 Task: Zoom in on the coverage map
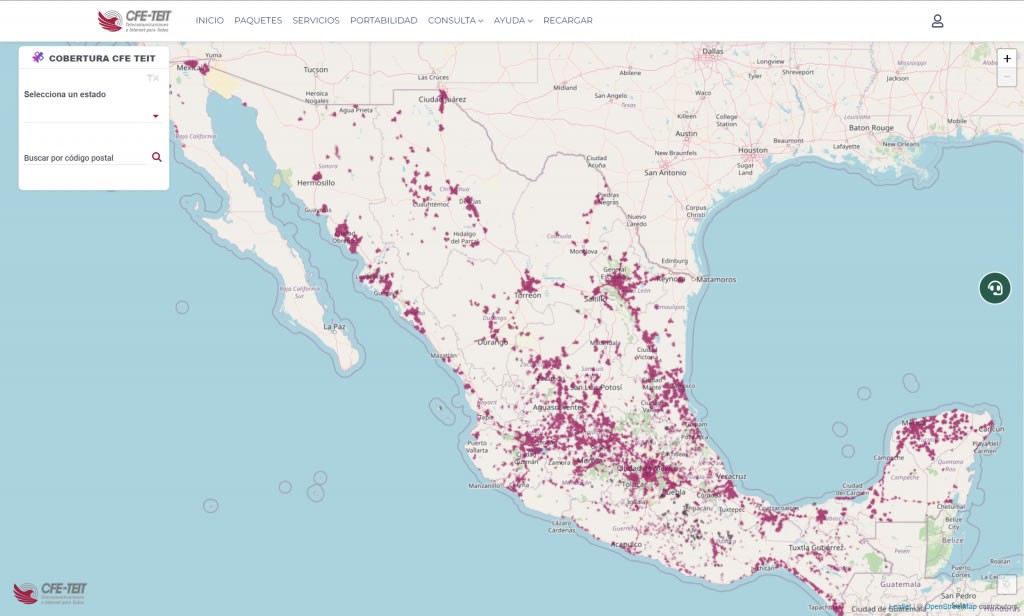pos(1006,58)
